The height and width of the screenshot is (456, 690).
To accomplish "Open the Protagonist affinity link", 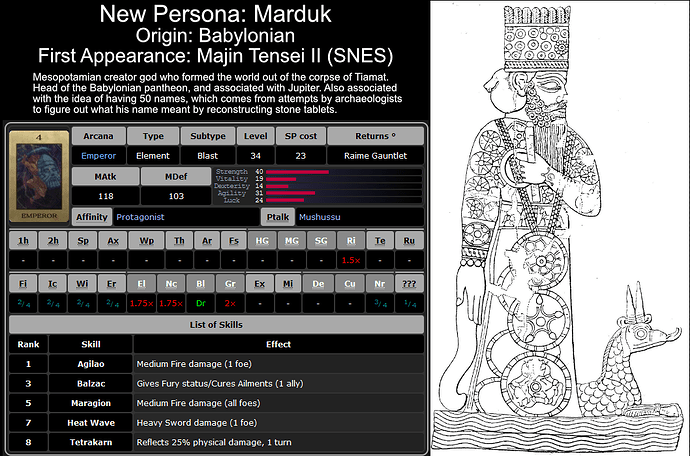I will [x=140, y=217].
